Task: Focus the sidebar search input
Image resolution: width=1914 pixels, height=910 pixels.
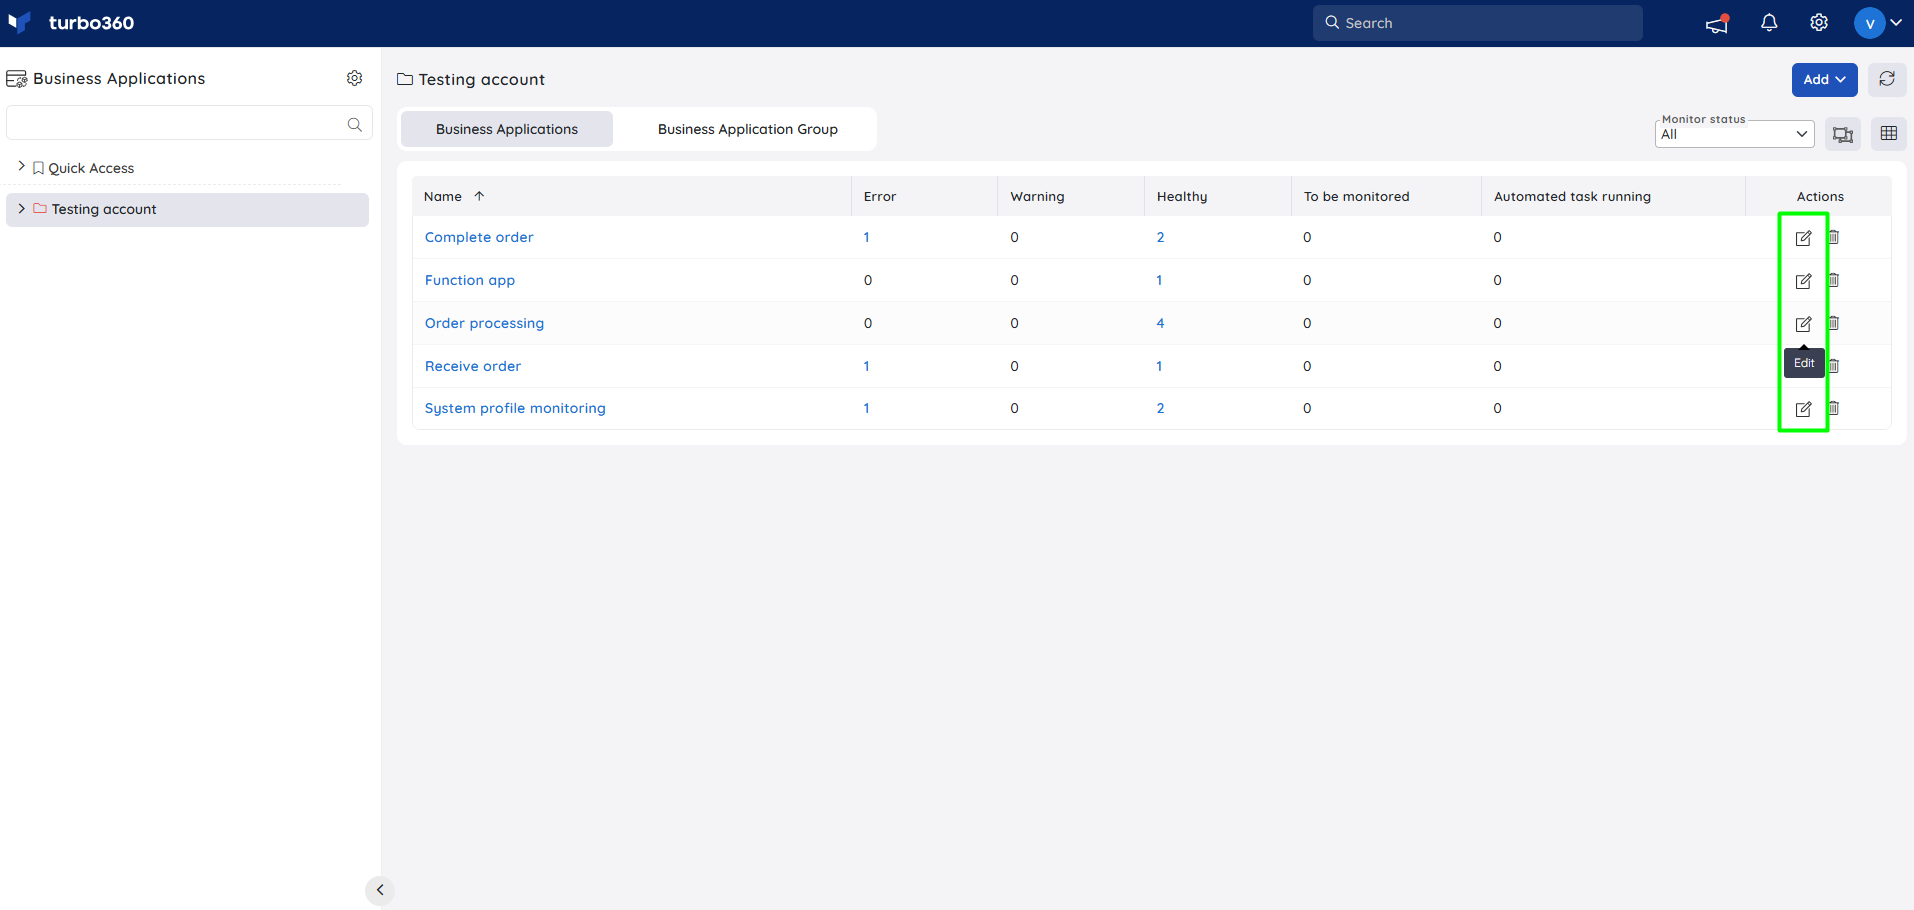Action: [x=189, y=123]
